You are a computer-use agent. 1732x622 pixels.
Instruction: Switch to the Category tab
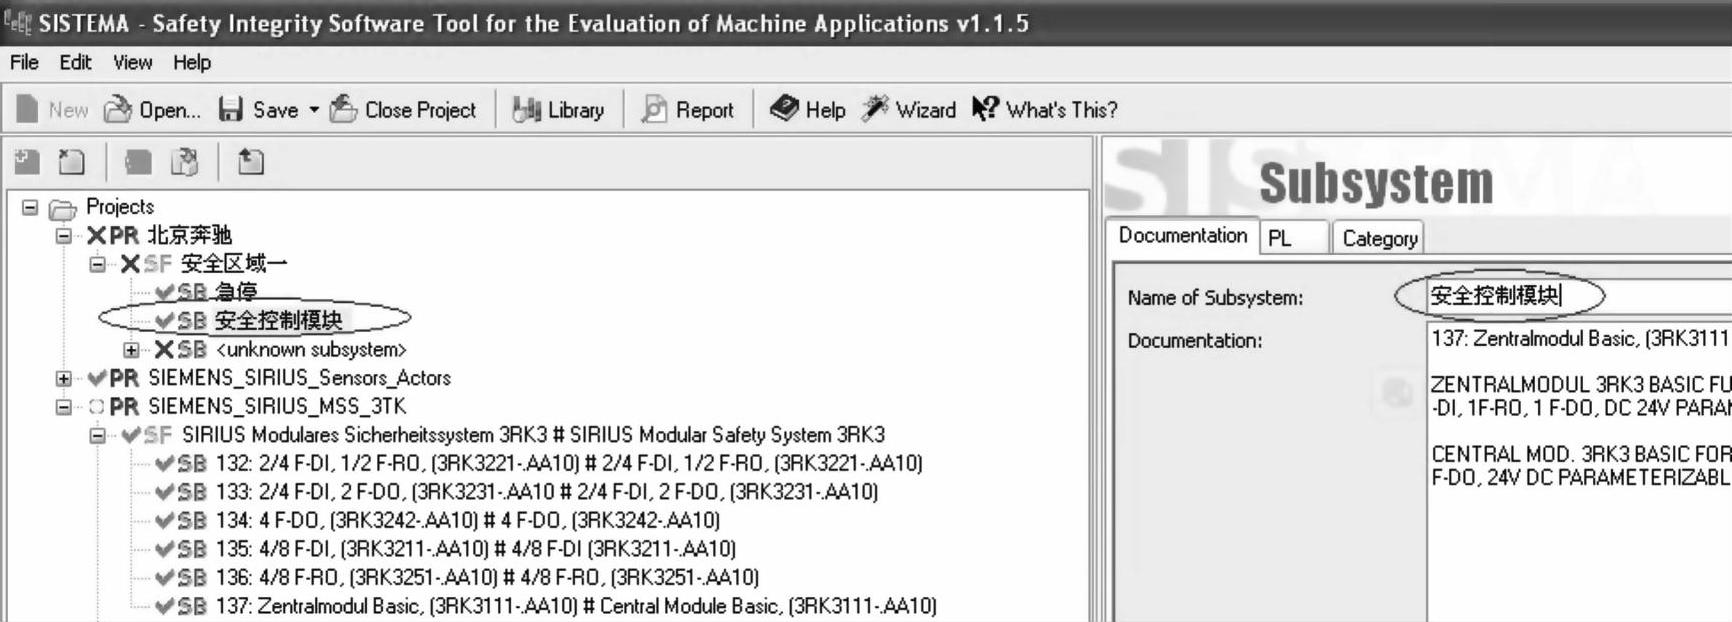pos(1379,238)
